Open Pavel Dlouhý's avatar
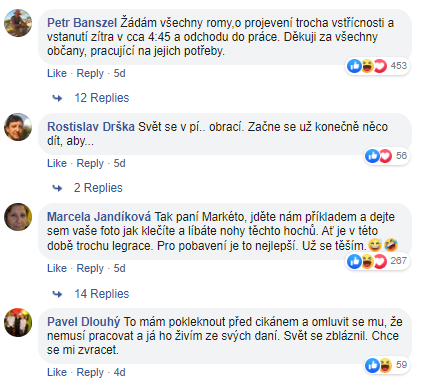The image size is (422, 389). pyautogui.click(x=18, y=322)
